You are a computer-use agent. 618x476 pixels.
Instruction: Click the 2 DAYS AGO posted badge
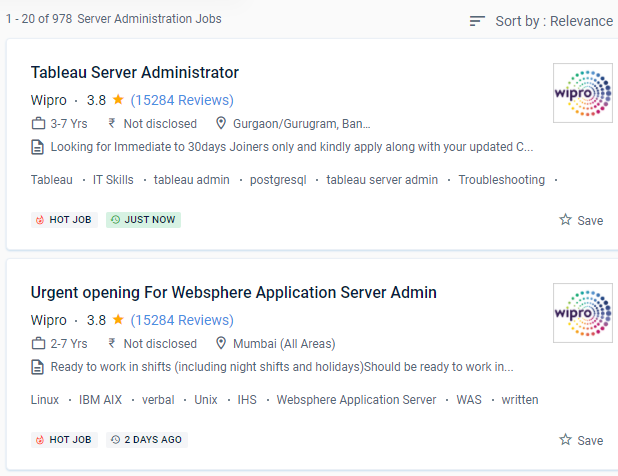point(147,440)
